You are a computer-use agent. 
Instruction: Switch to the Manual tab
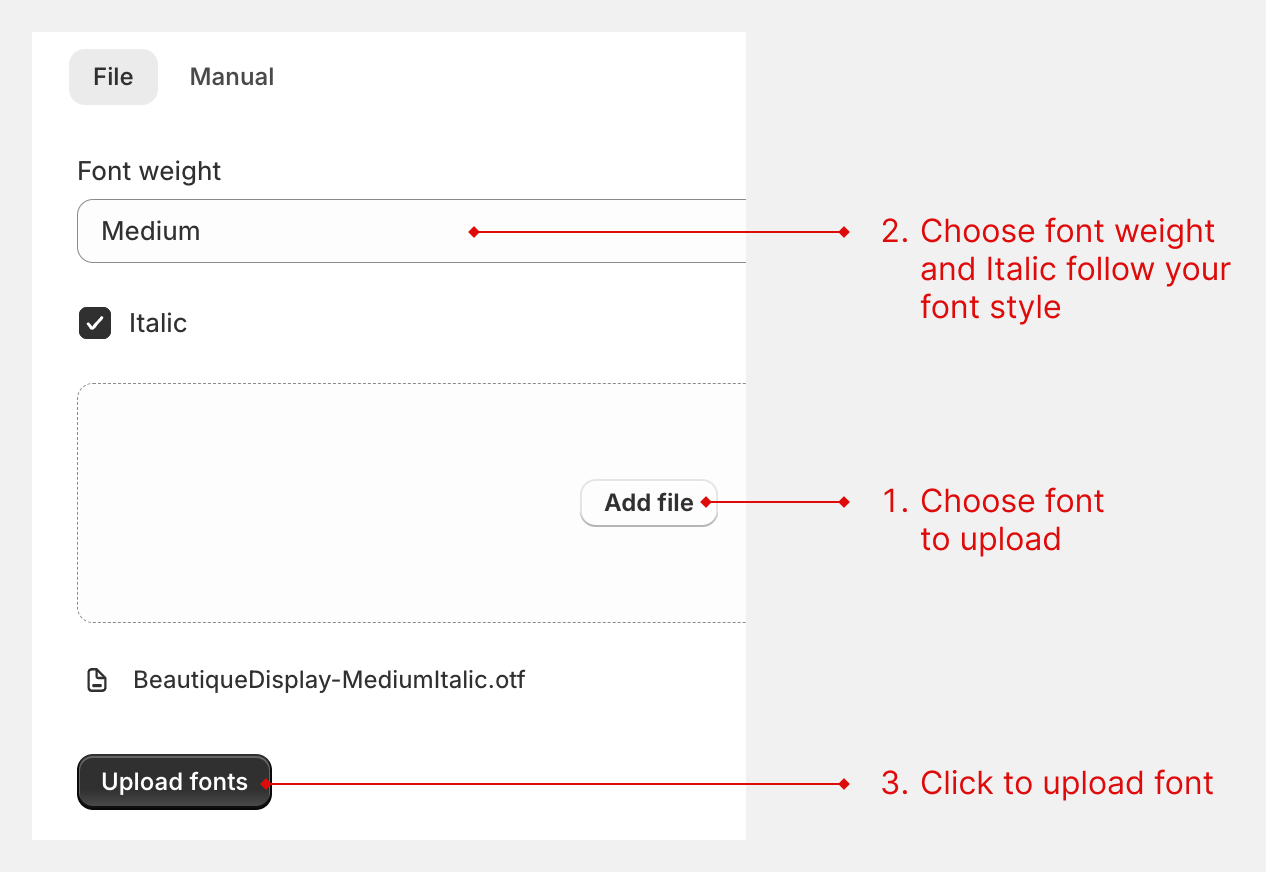coord(231,76)
